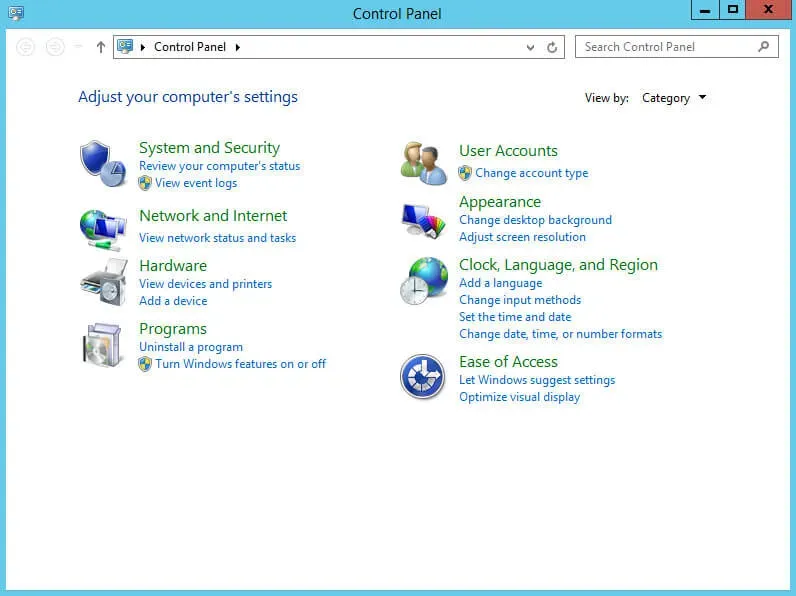Change date, time, or number formats
The image size is (796, 596).
560,334
